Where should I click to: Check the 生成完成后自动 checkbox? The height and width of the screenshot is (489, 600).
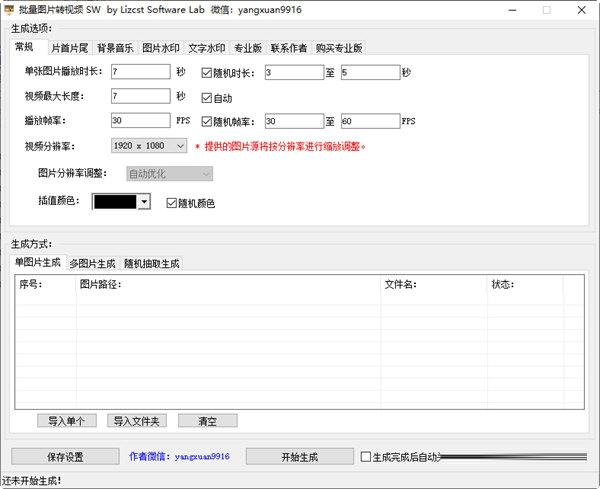[x=366, y=457]
